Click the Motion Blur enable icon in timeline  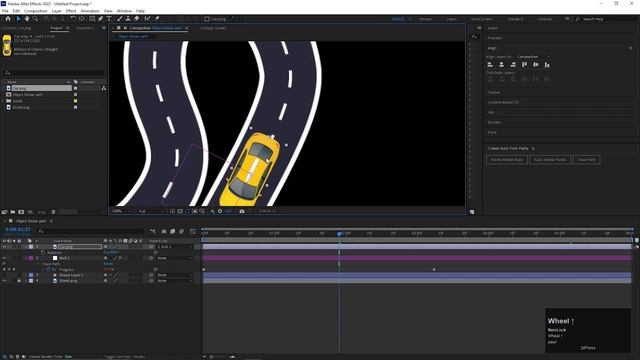tap(181, 231)
